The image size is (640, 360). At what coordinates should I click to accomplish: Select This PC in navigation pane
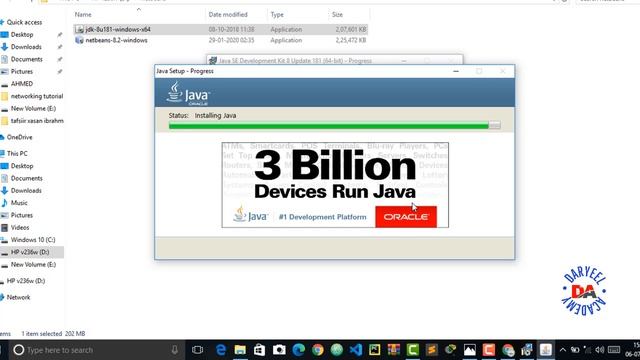[17, 153]
